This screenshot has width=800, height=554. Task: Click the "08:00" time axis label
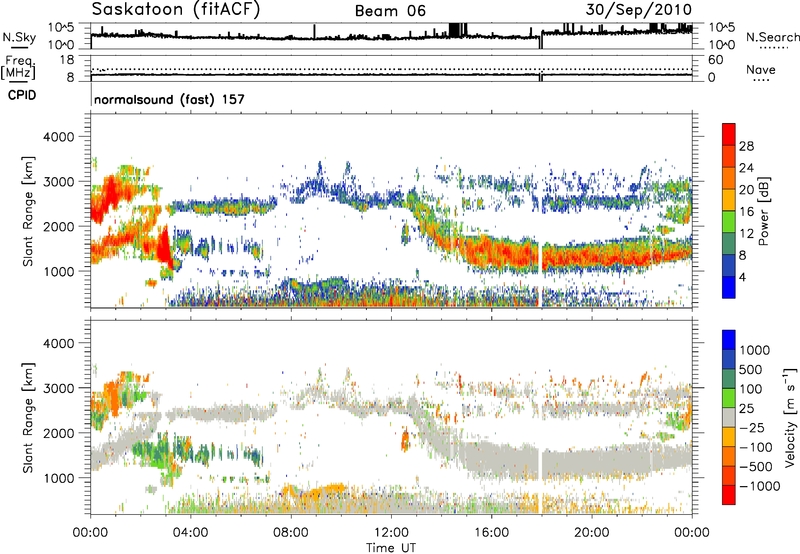(x=291, y=533)
